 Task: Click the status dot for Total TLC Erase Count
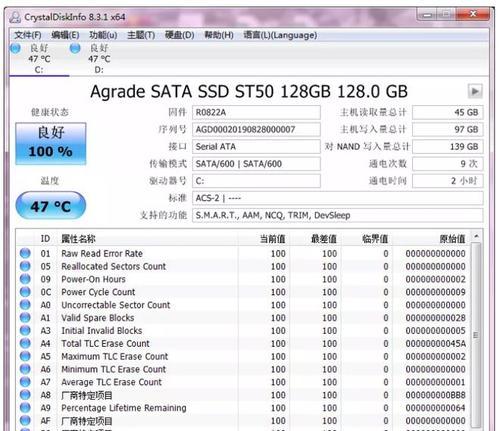point(25,343)
